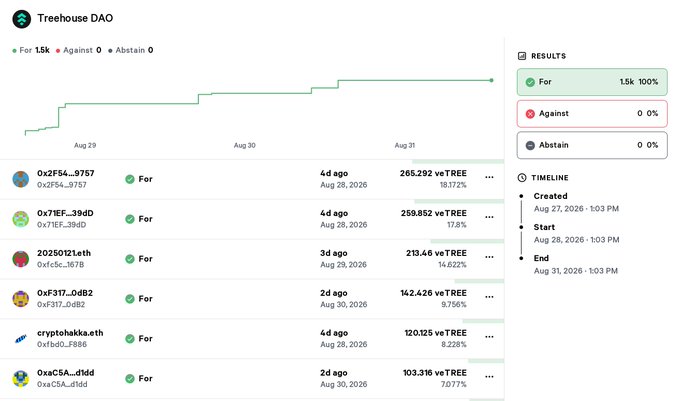This screenshot has height=401, width=680.
Task: Open more options for 0xaC5A...d1dd vote
Action: click(x=489, y=377)
